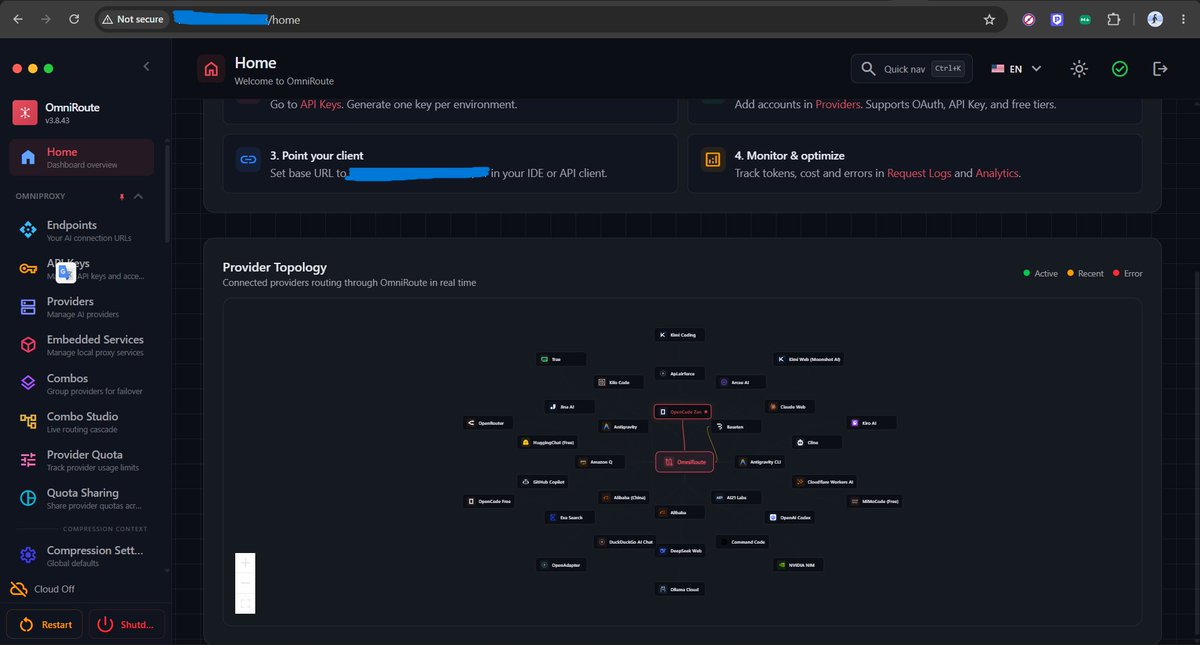Click the browser address bar
1200x645 pixels.
[550, 19]
